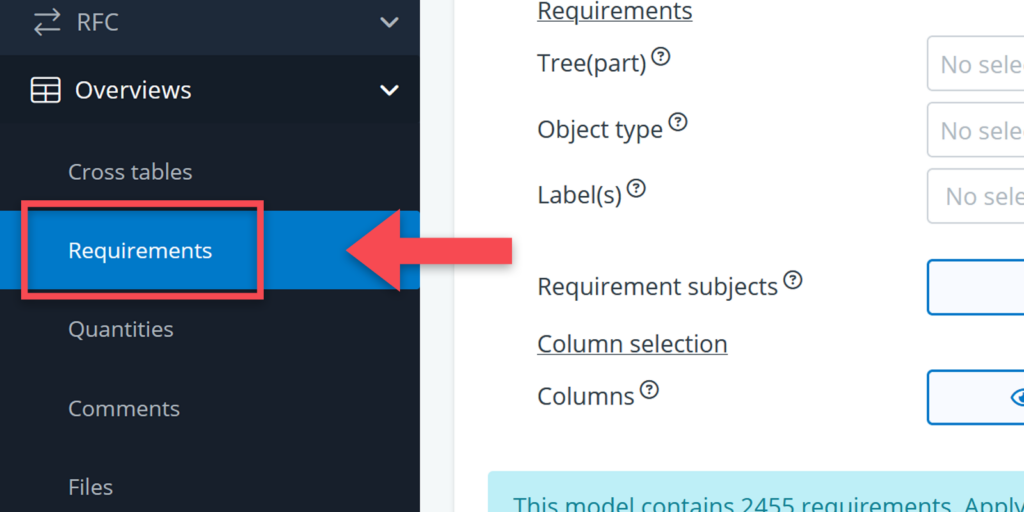Open the Label(s) selection dropdown
Viewport: 1024px width, 512px height.
point(976,196)
